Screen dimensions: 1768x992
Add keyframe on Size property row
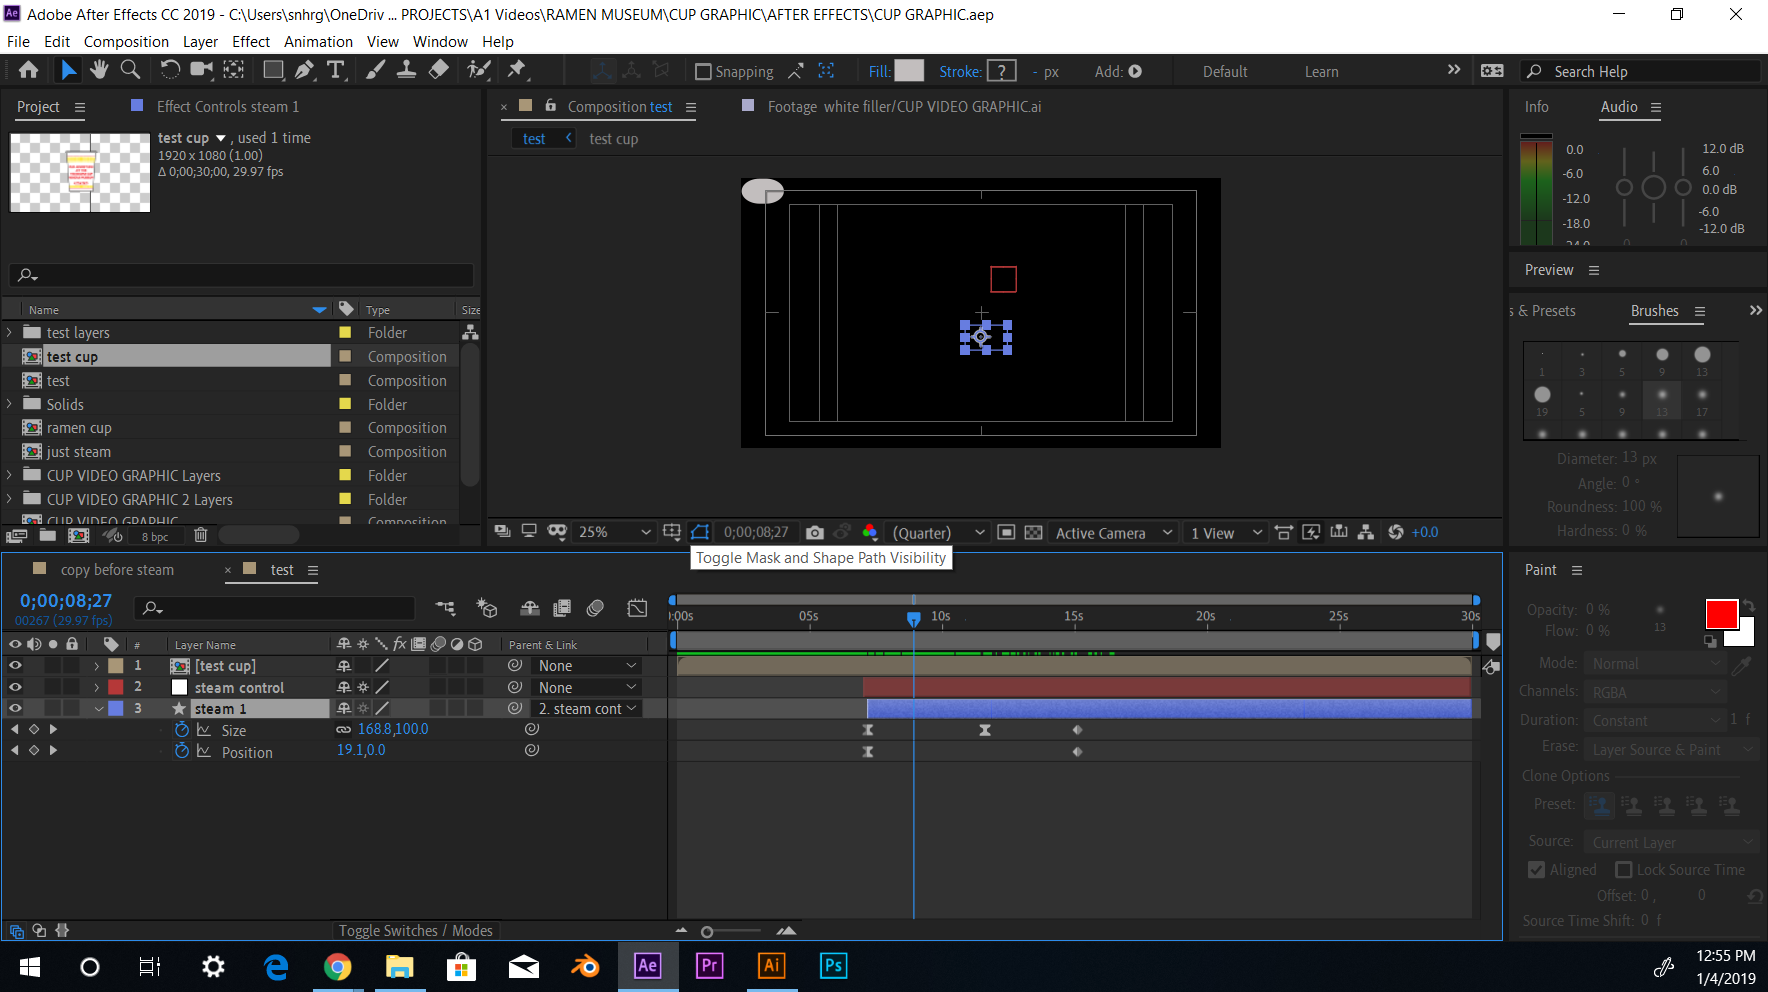coord(34,730)
